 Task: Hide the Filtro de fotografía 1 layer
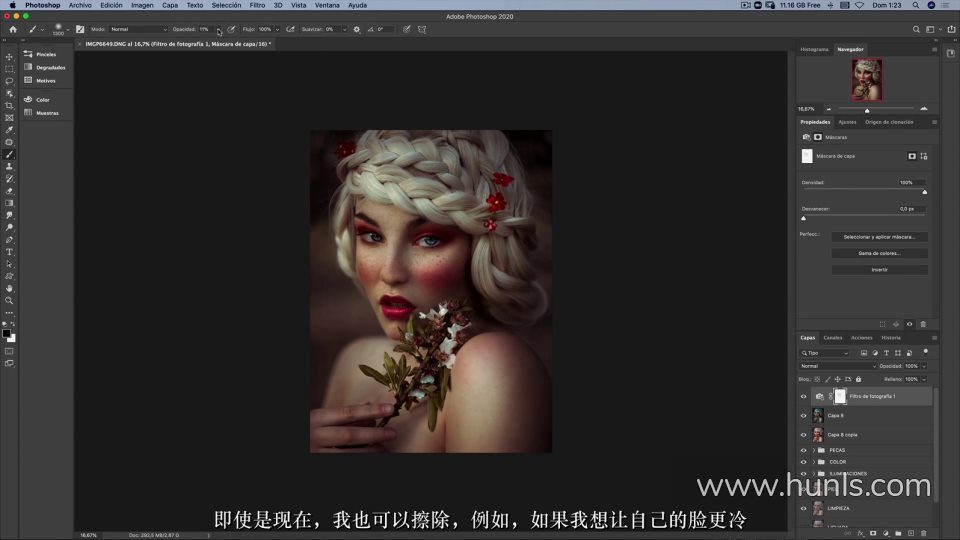coord(803,396)
